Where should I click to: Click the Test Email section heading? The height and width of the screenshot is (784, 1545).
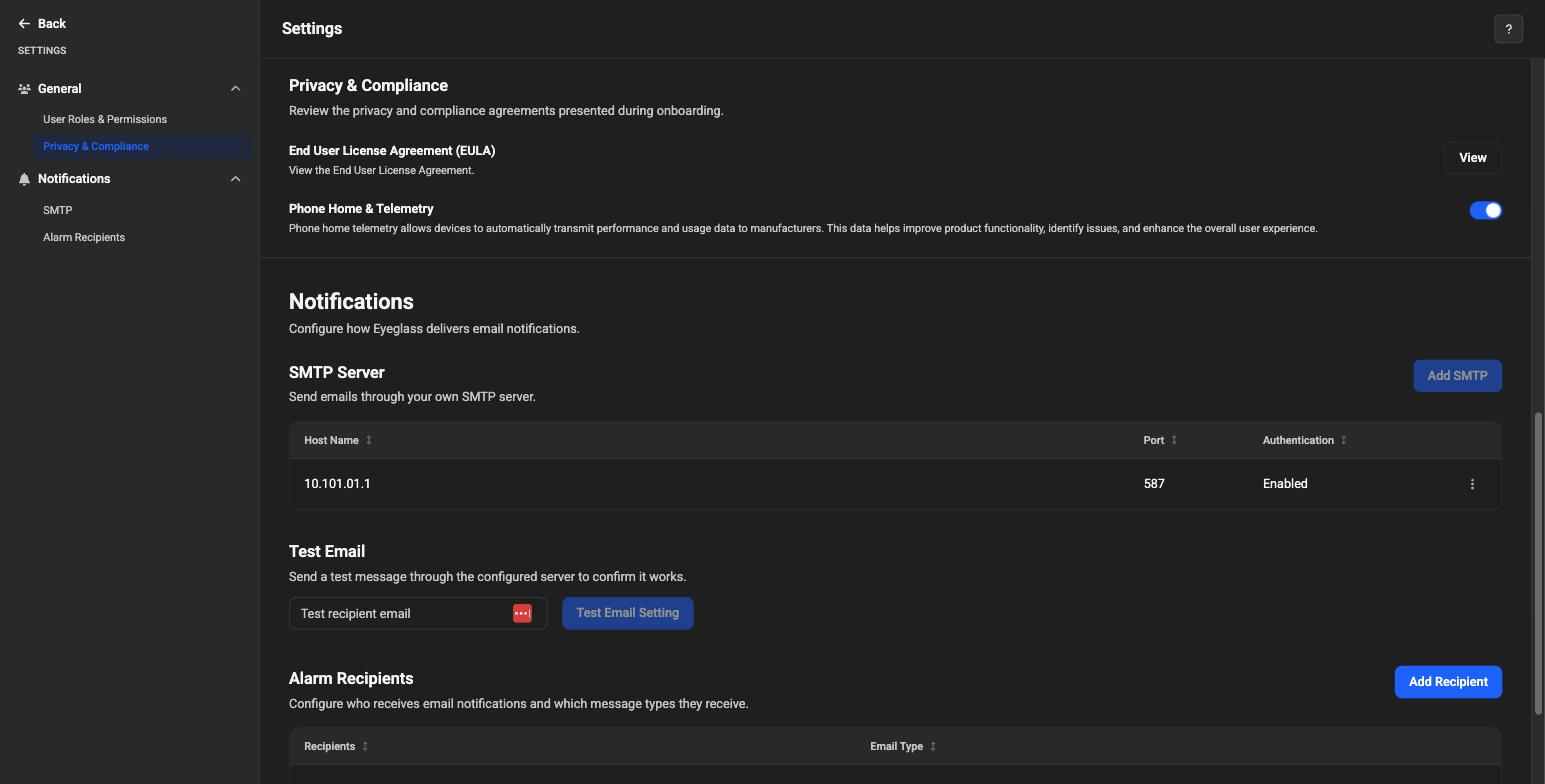point(327,551)
